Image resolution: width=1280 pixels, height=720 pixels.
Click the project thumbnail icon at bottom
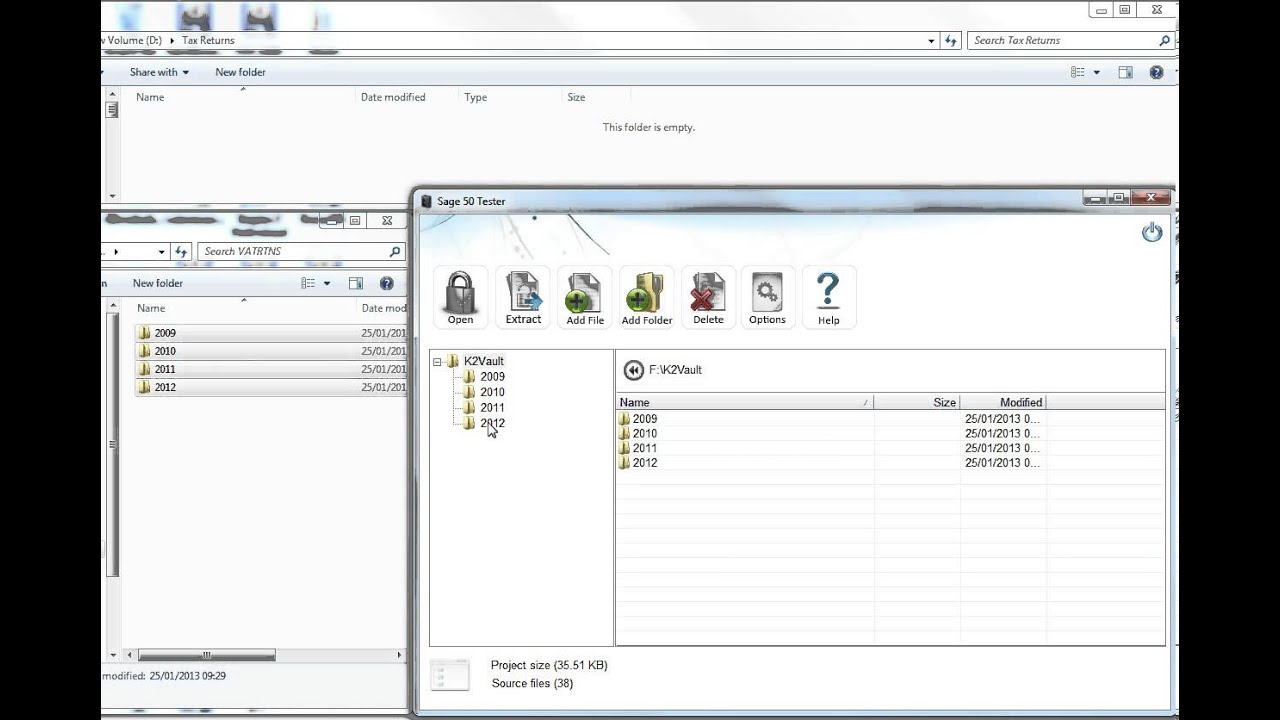click(450, 675)
